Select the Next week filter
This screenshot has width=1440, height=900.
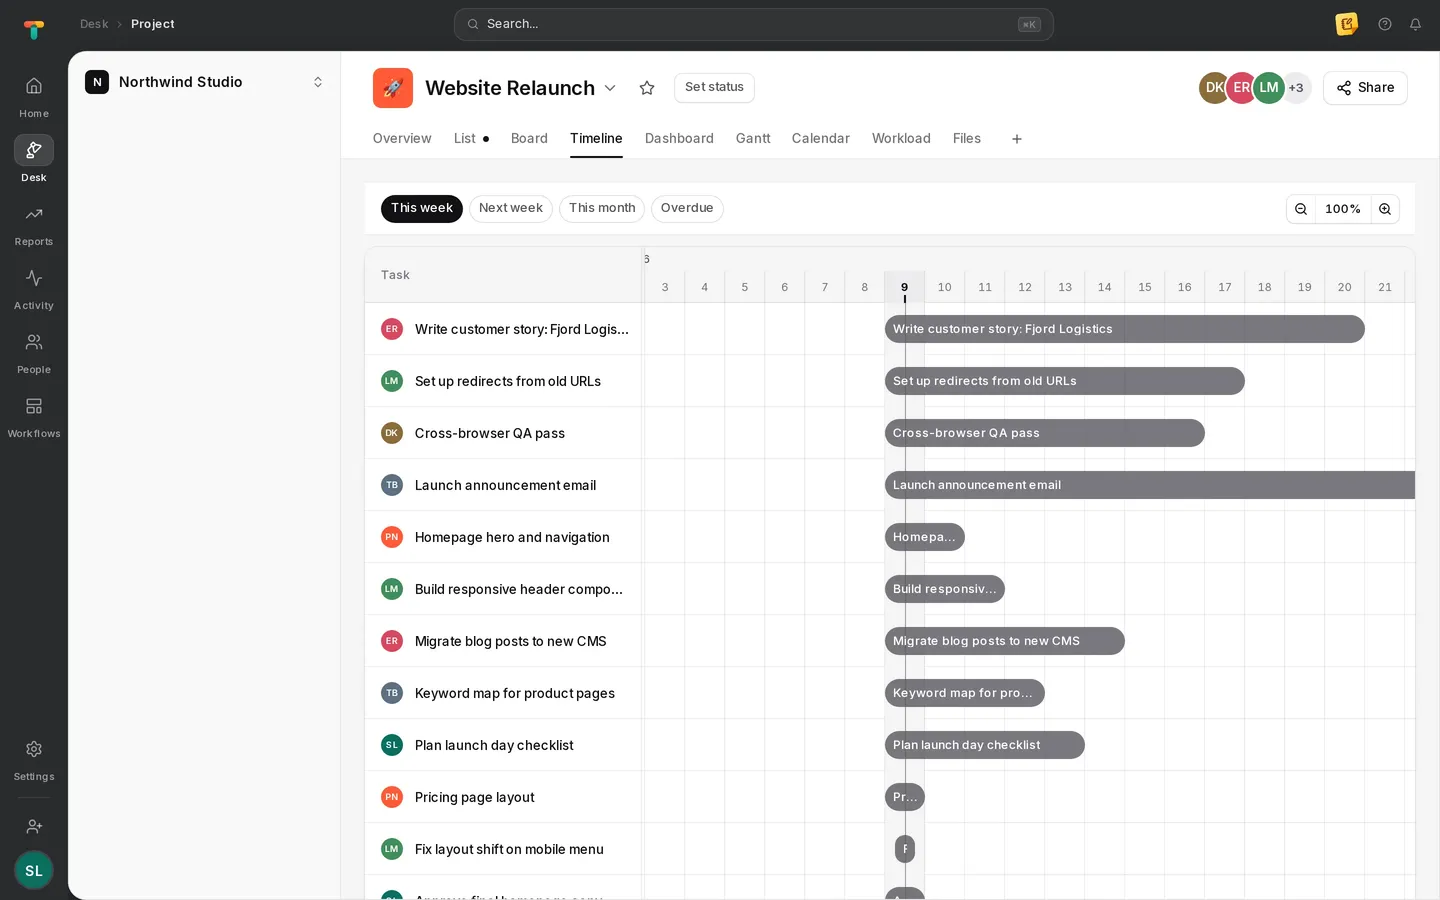511,208
